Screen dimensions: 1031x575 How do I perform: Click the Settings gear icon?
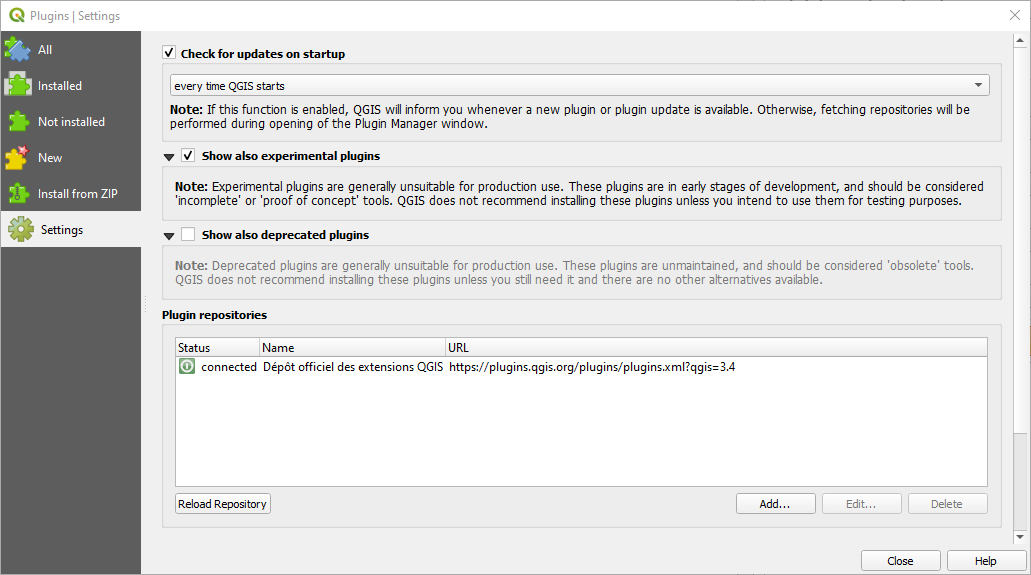[x=20, y=230]
